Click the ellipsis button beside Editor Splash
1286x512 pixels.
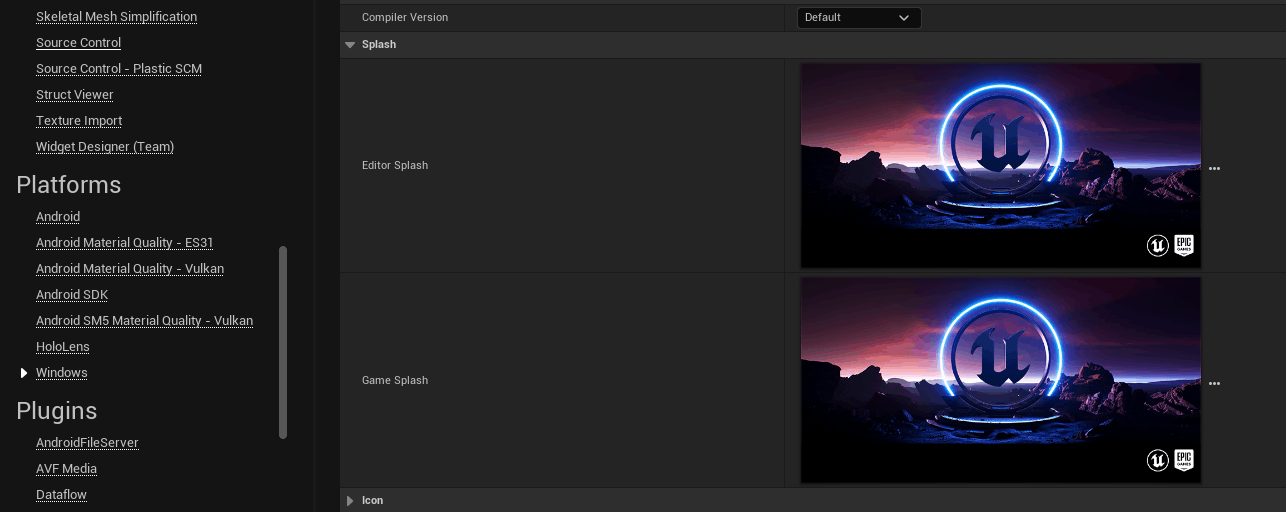coord(1214,169)
